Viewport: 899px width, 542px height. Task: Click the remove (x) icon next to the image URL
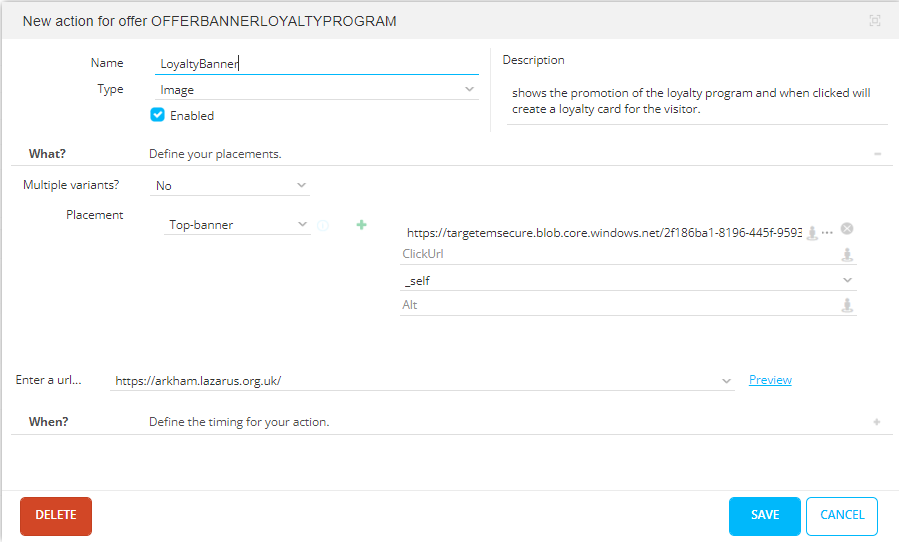pos(847,229)
